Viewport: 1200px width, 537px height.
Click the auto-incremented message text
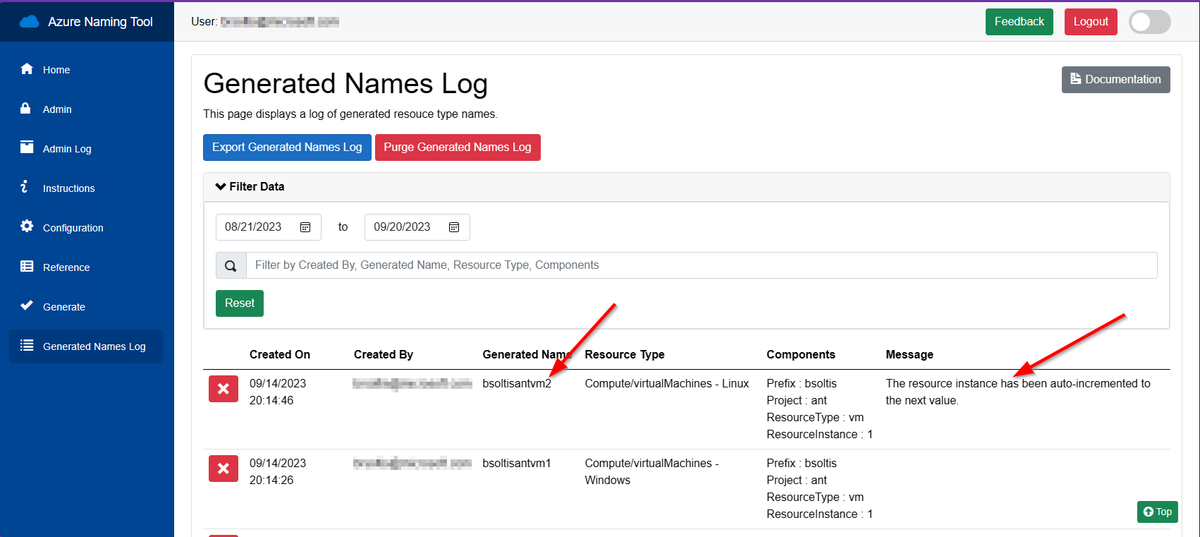(x=1018, y=392)
